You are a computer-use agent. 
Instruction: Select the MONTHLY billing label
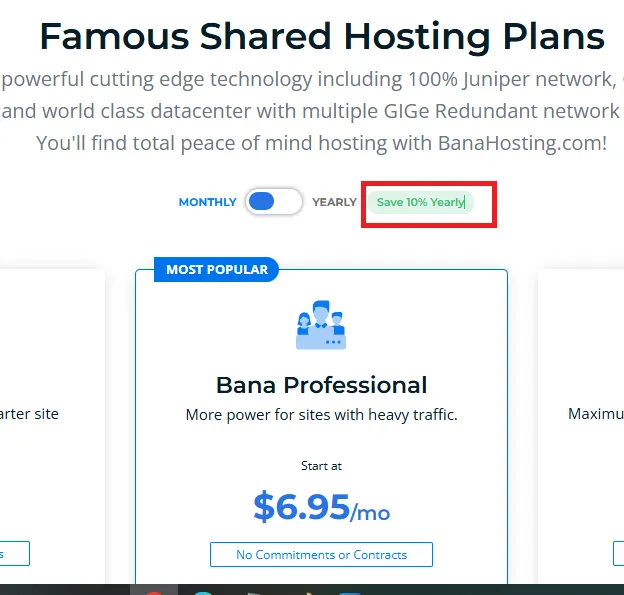pyautogui.click(x=207, y=202)
